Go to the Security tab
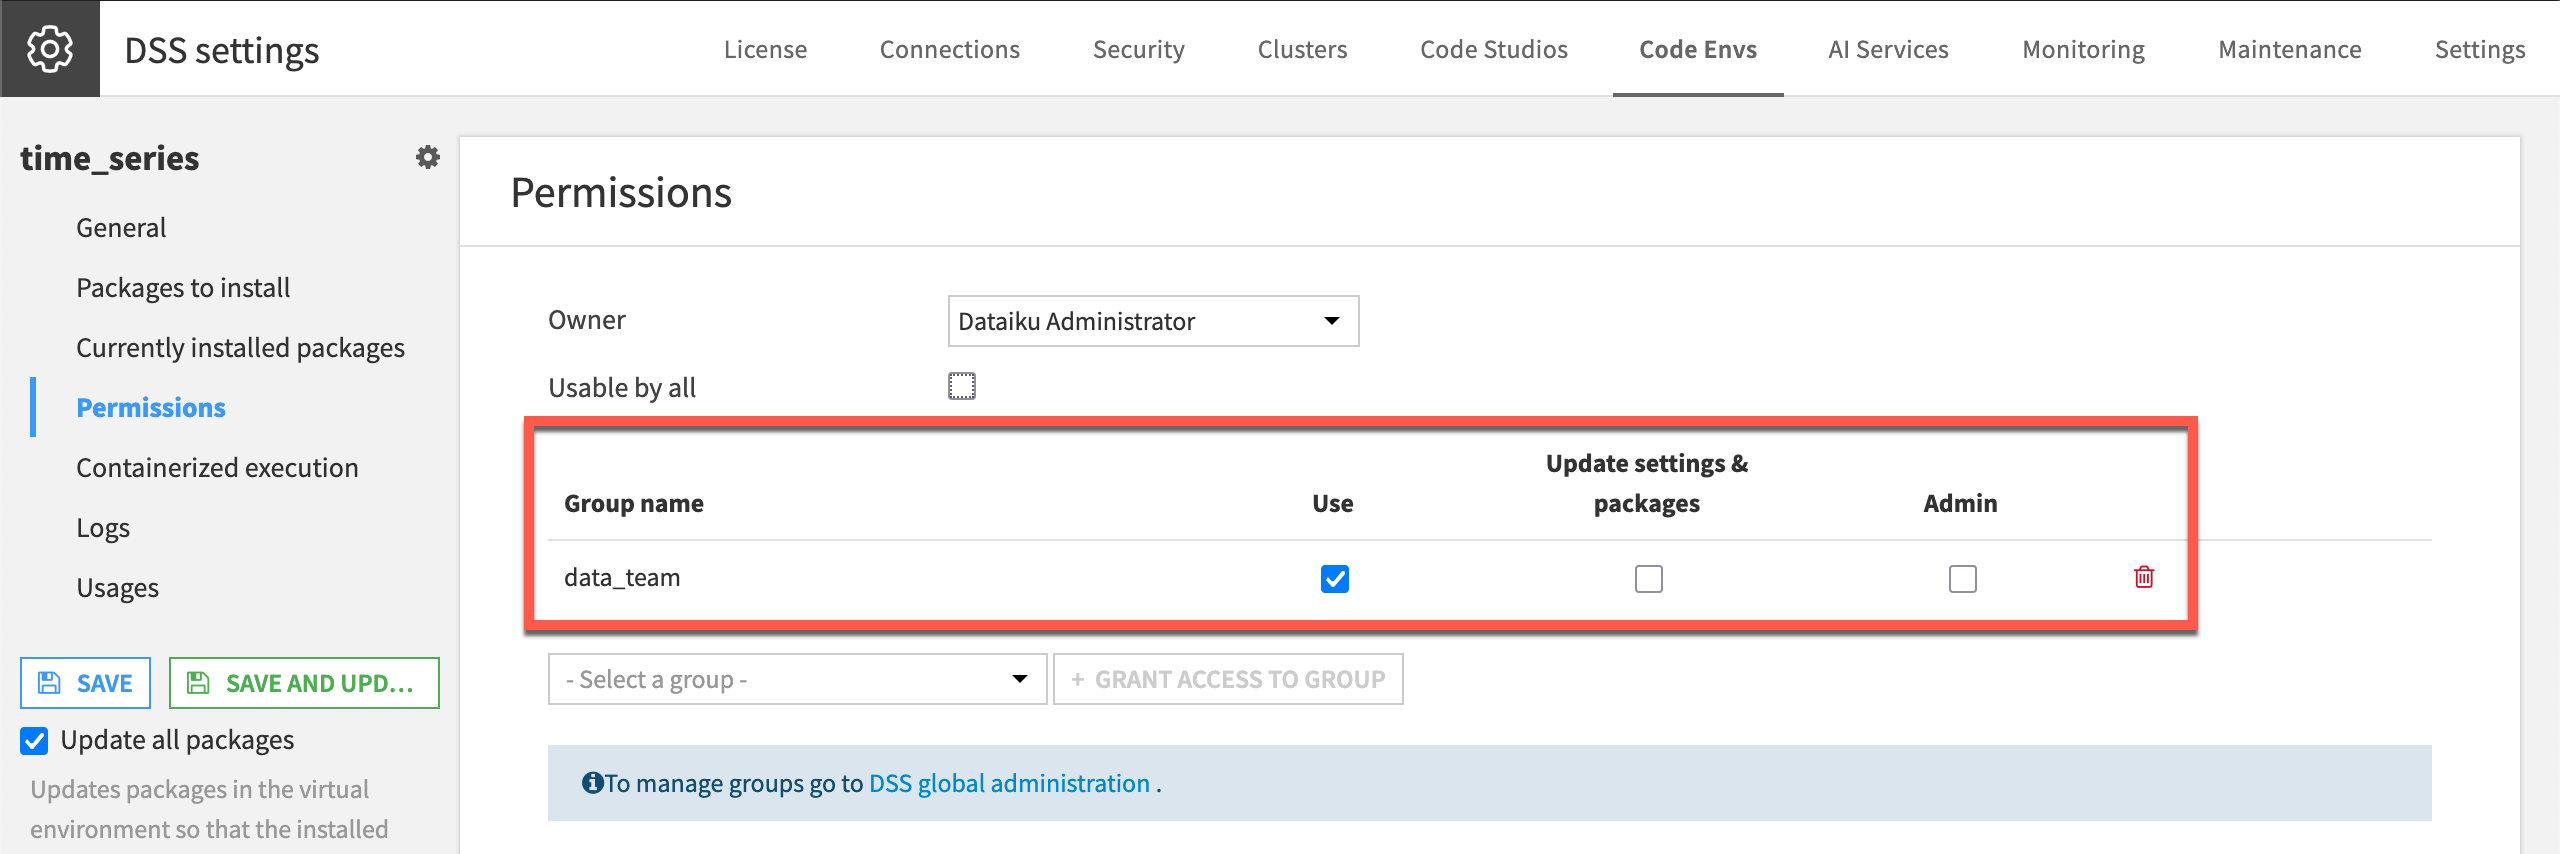Viewport: 2560px width, 854px height. click(x=1139, y=49)
